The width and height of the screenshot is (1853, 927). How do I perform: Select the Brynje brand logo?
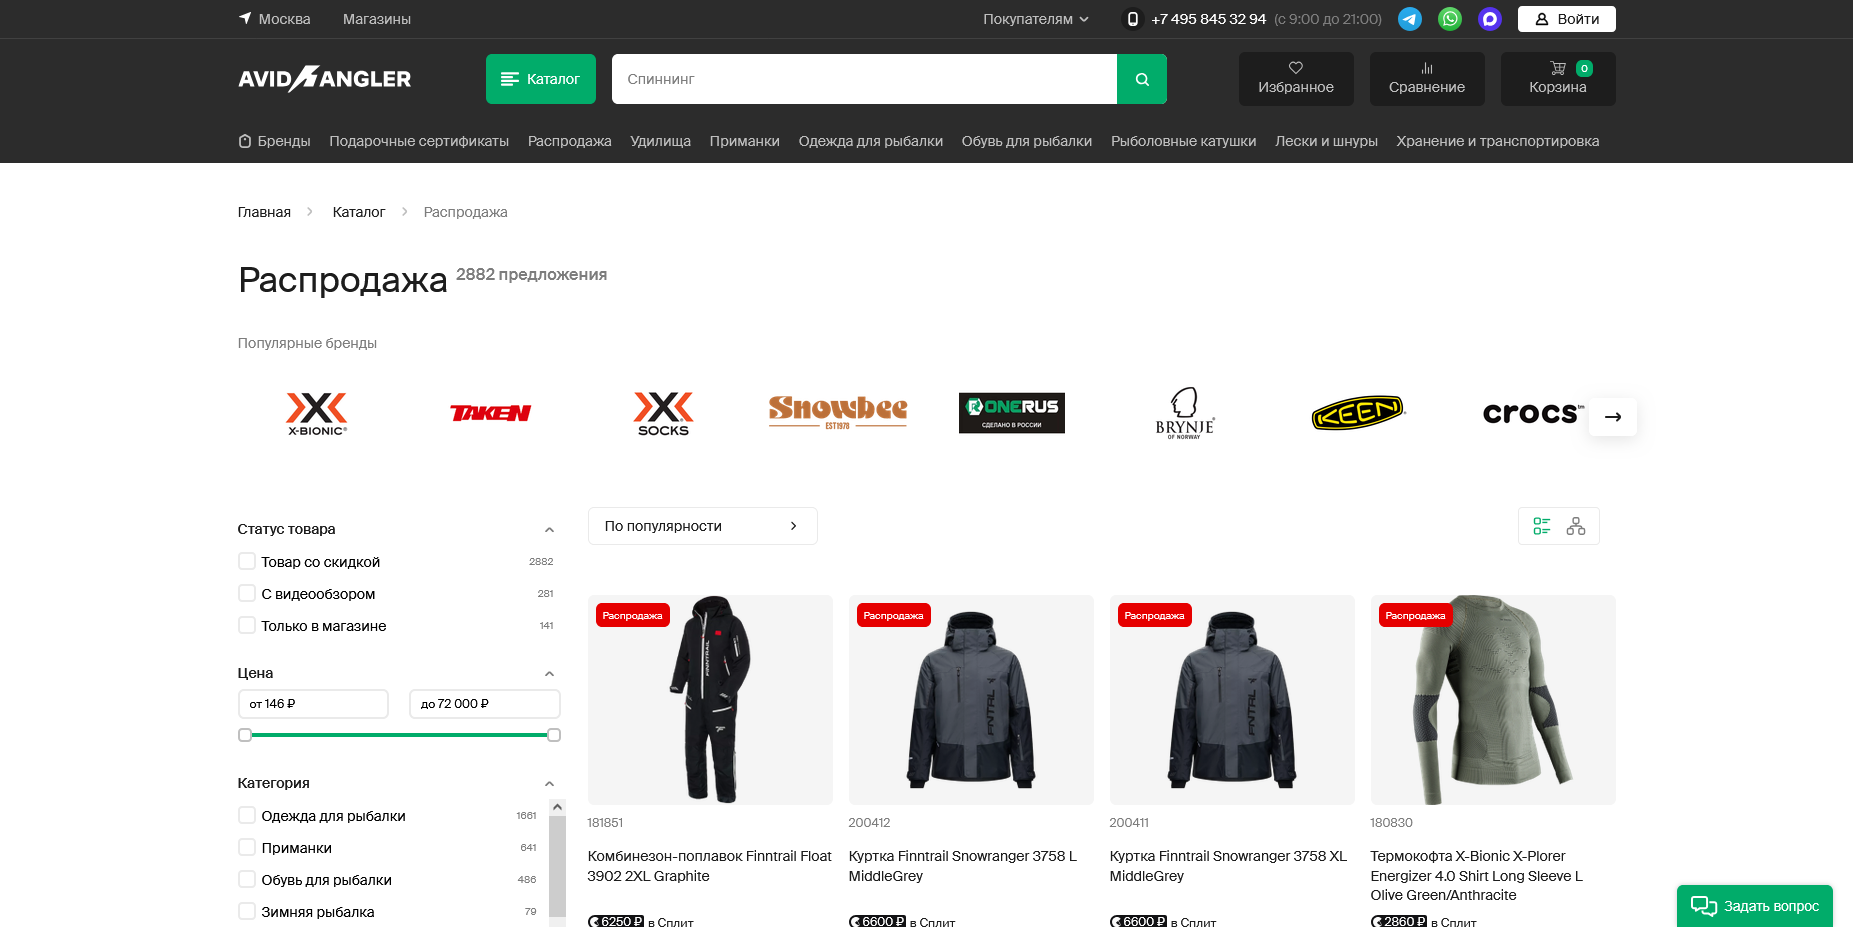point(1185,413)
